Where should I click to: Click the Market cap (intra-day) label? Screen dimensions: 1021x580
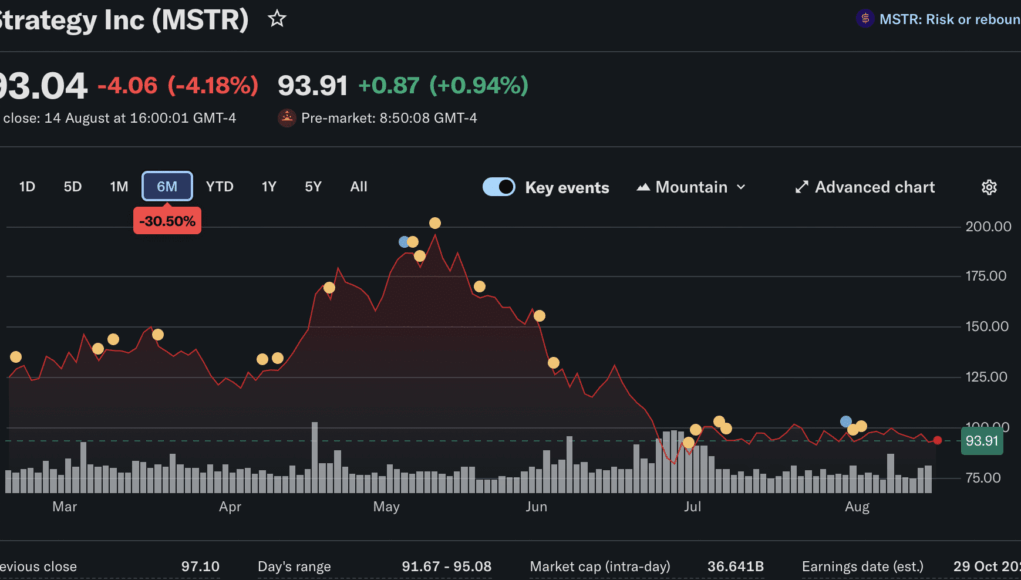[600, 566]
